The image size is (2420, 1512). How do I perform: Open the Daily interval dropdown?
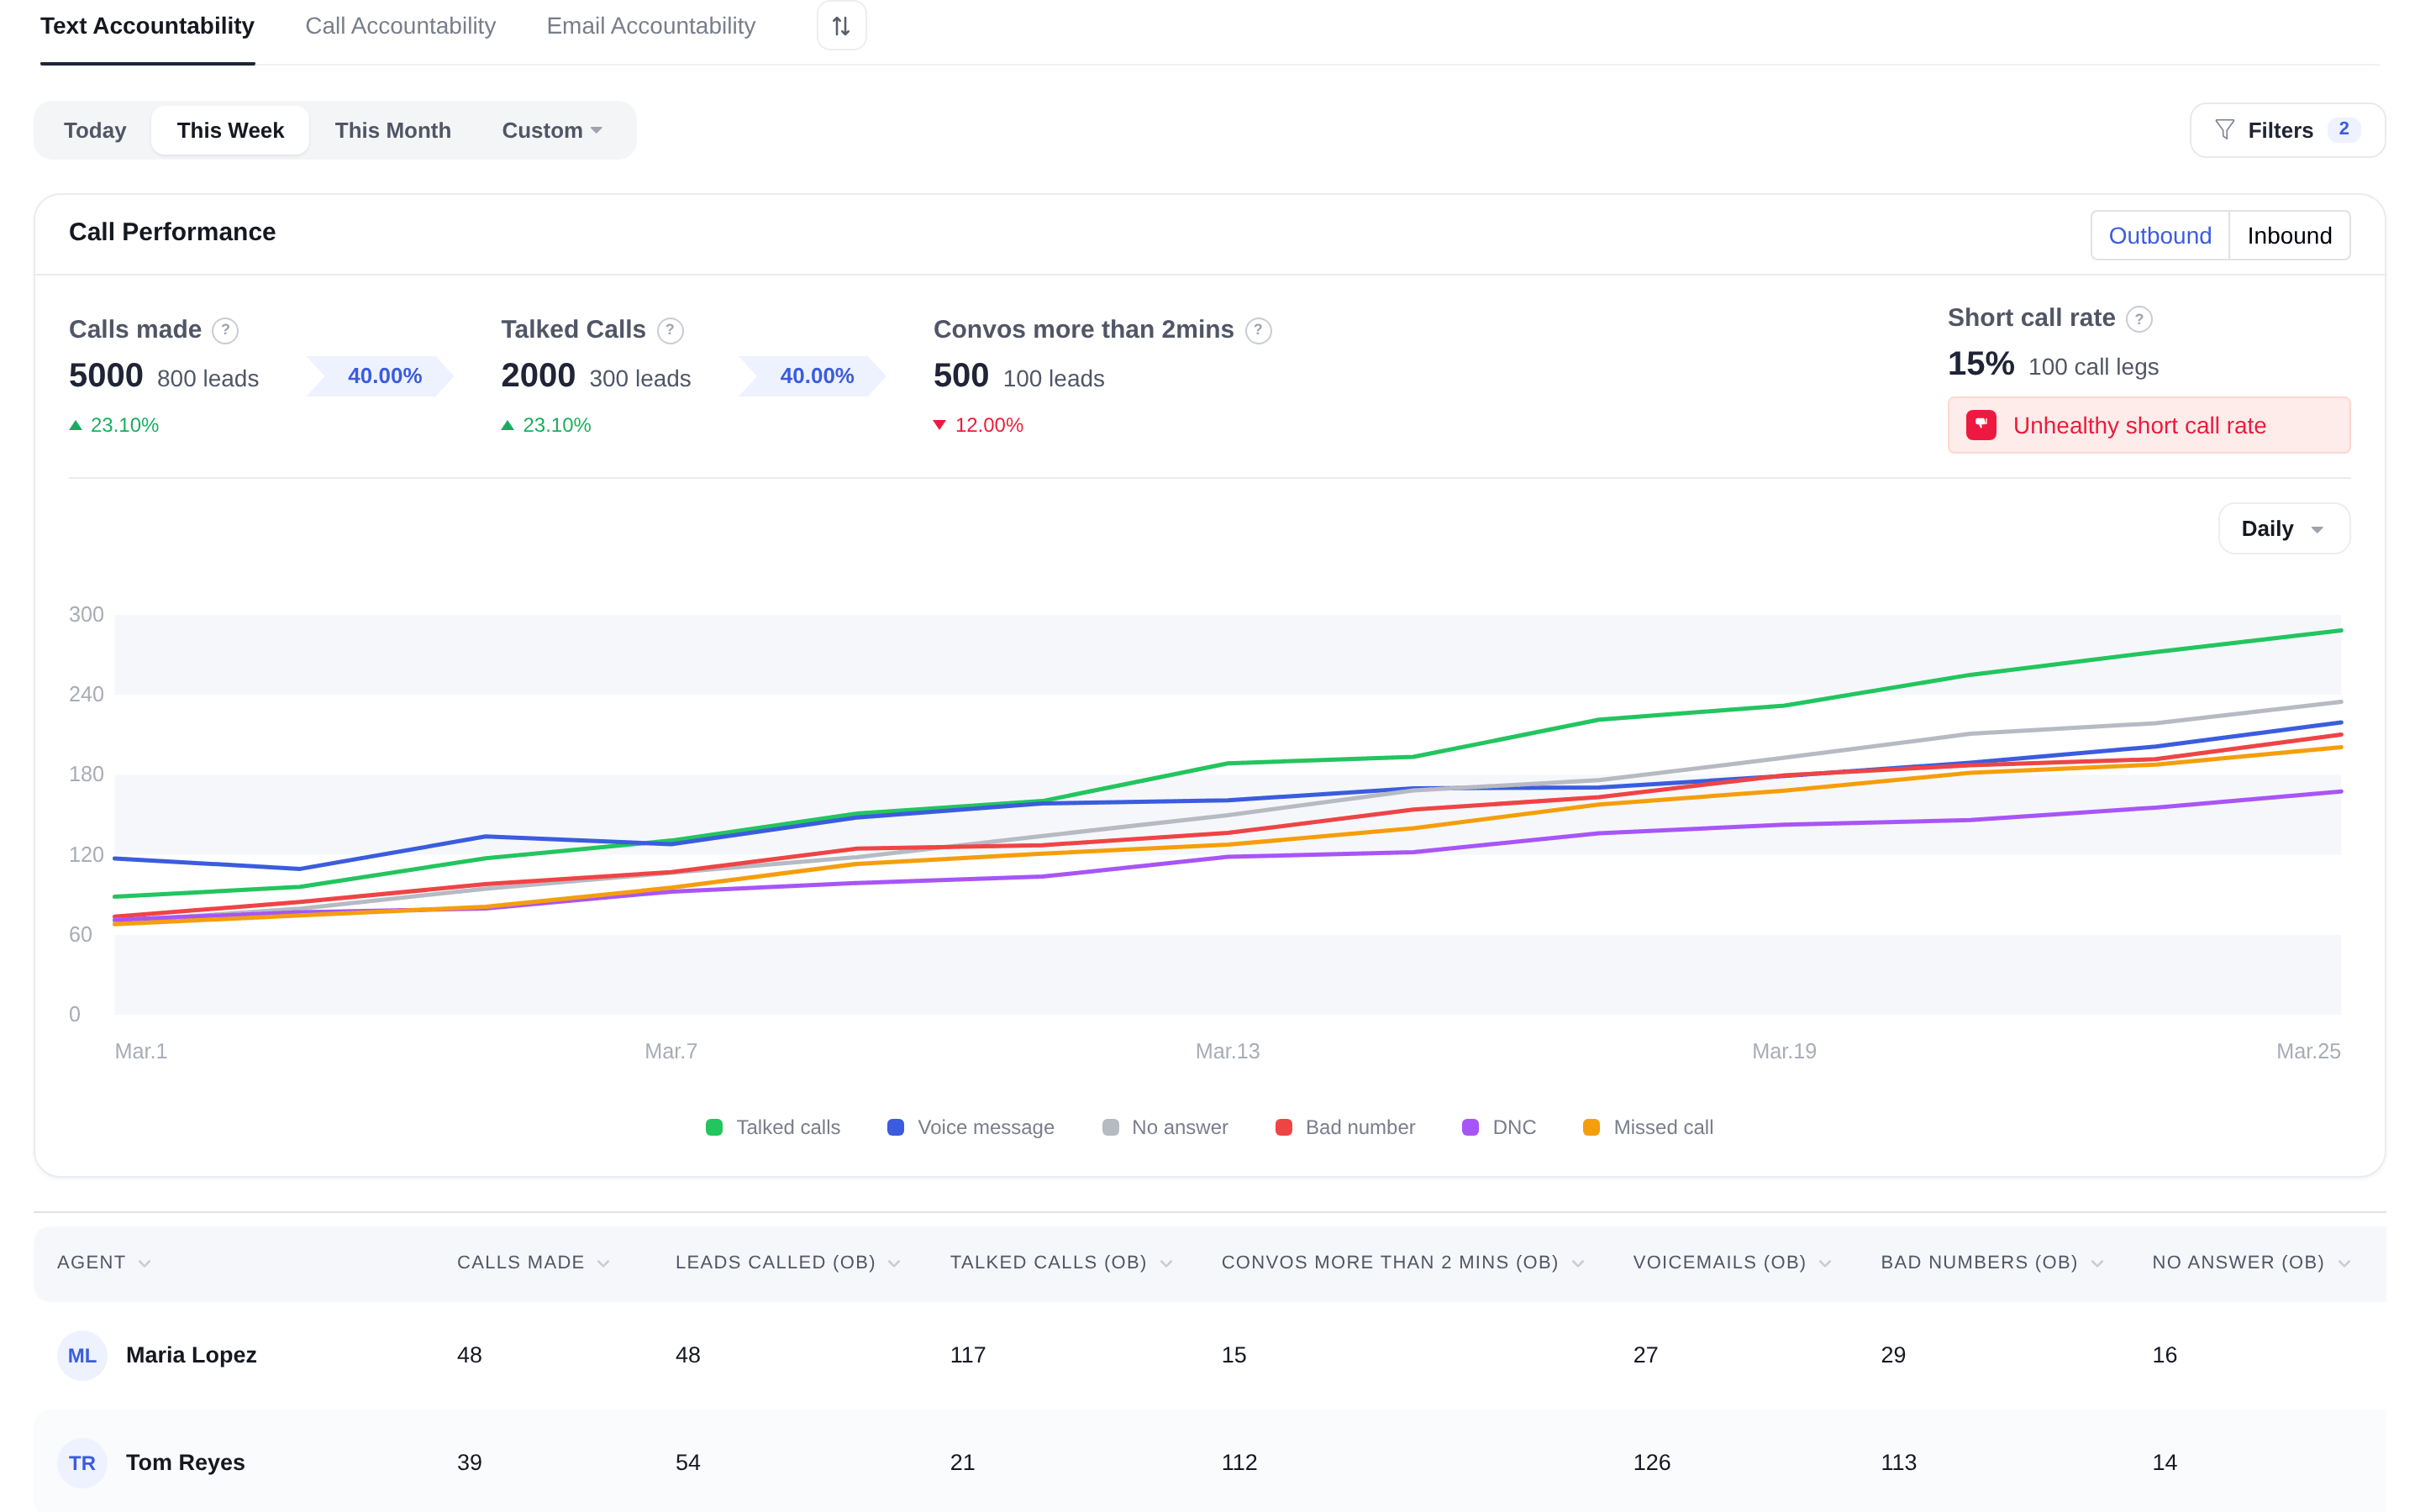[2284, 528]
